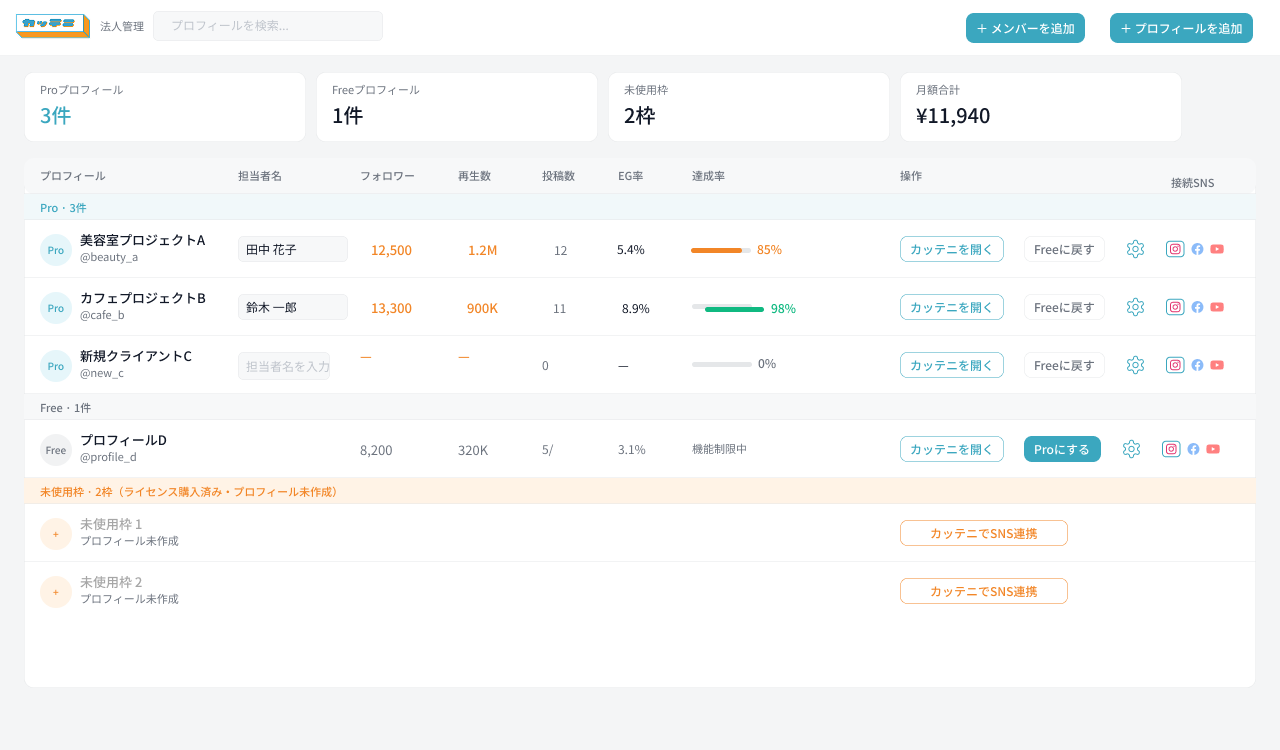Open カッテニ for 美容室プロジェクトA

952,249
